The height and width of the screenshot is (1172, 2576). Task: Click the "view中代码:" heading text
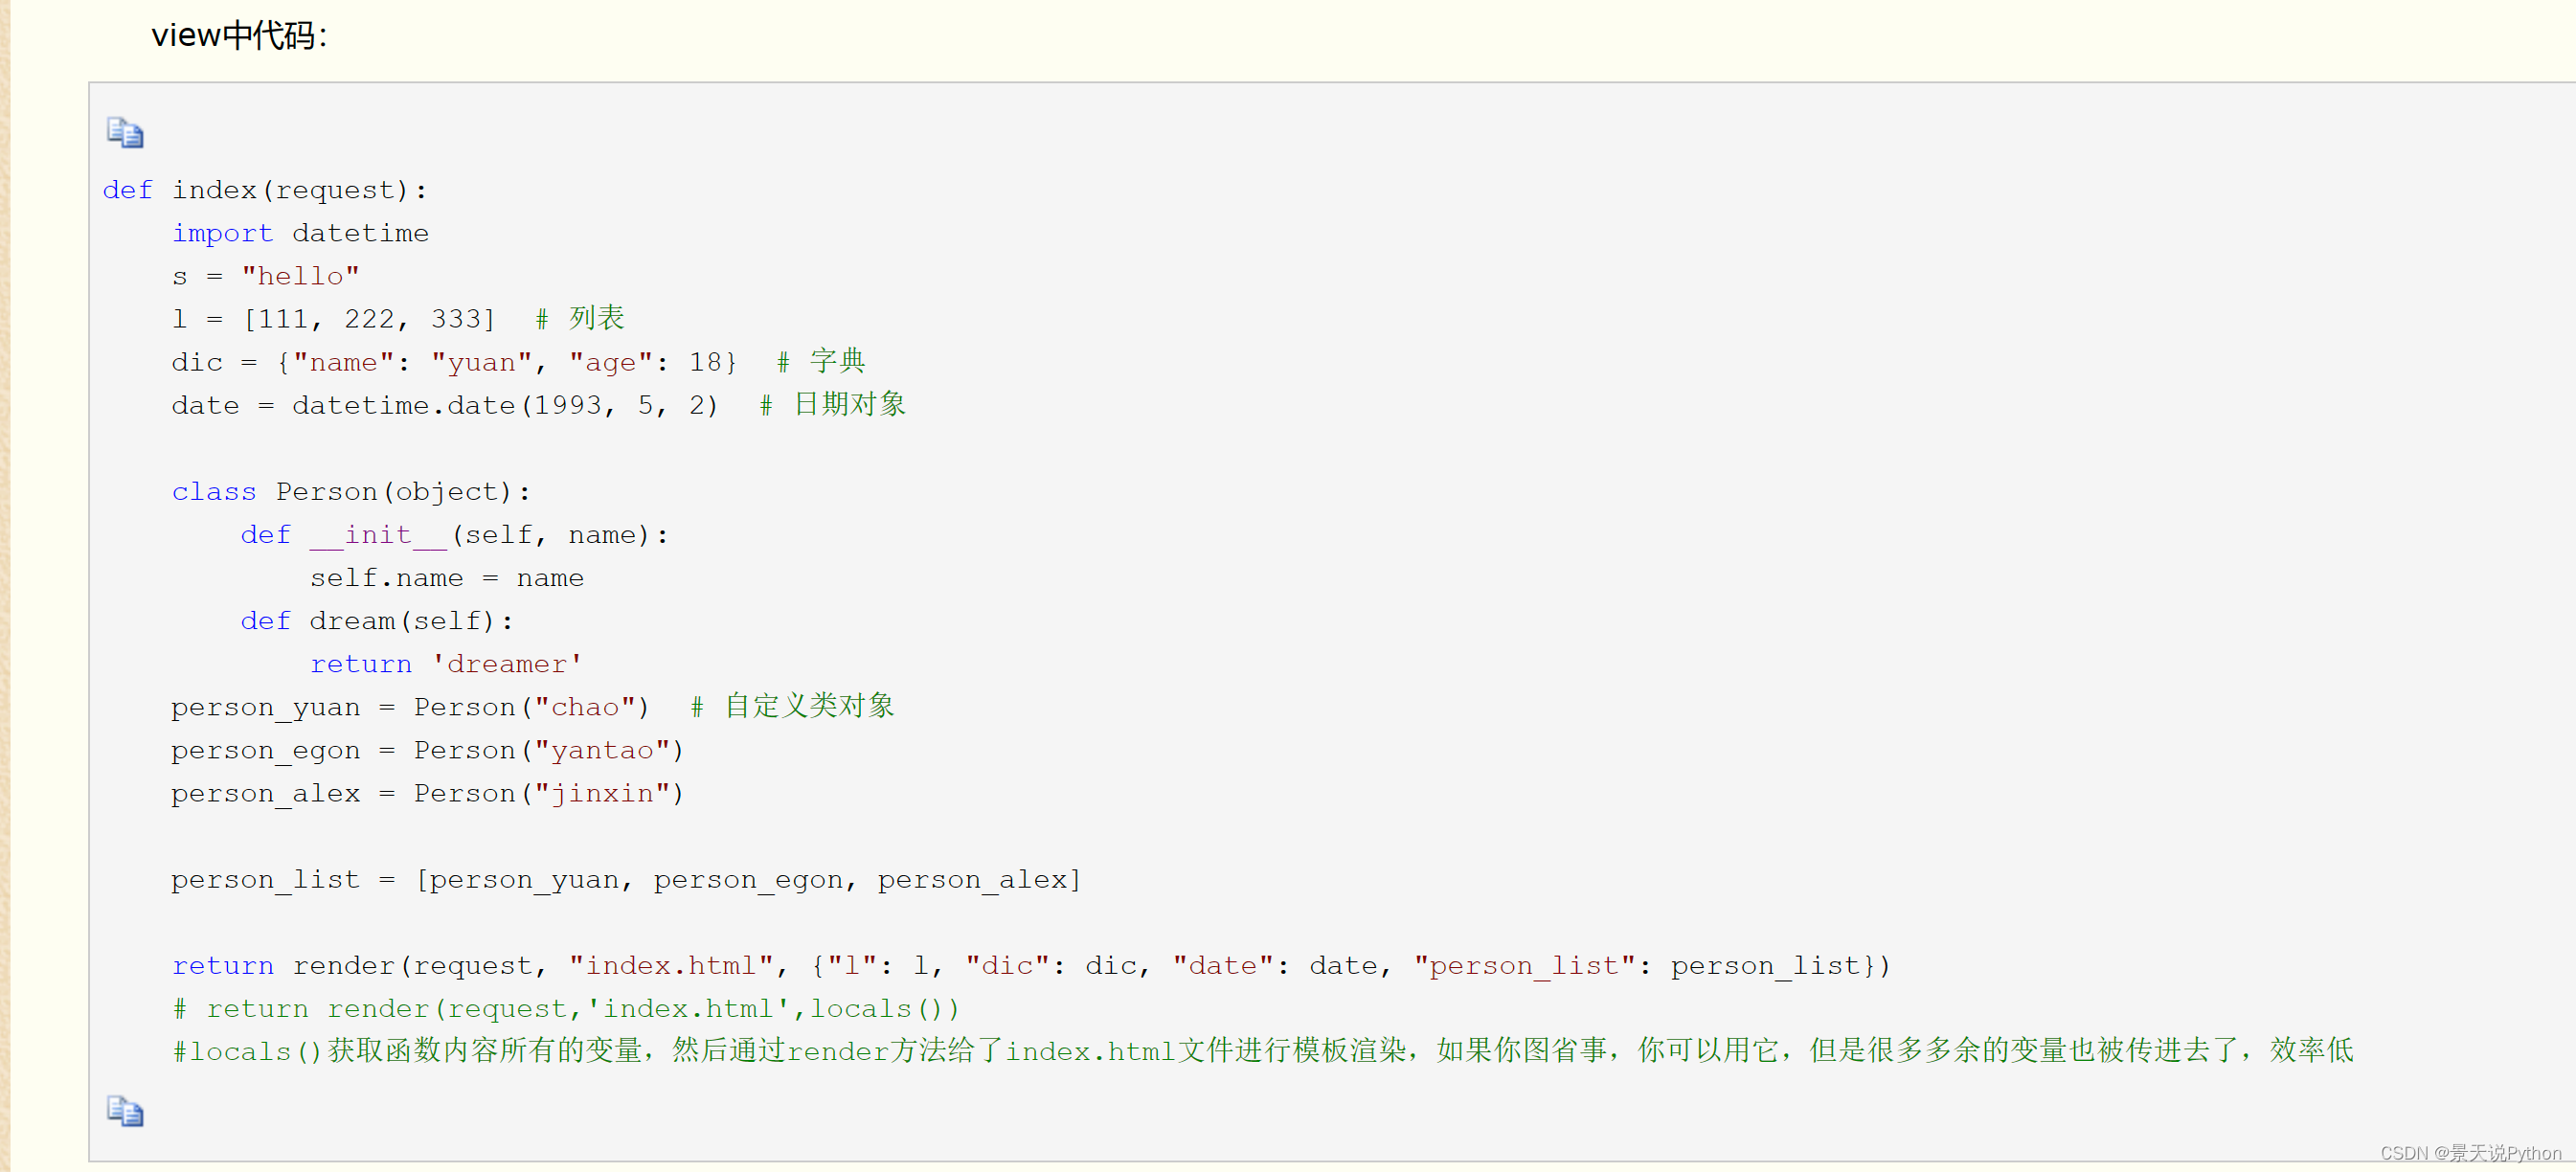point(239,36)
